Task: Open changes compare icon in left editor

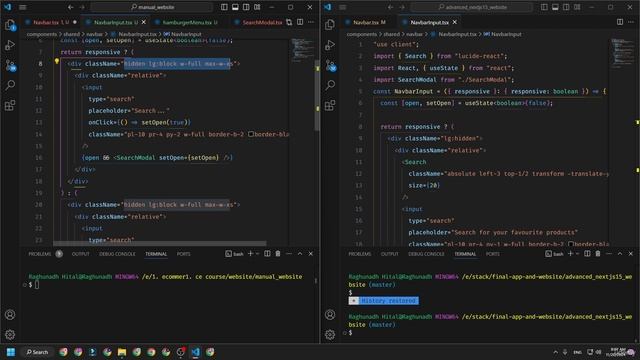Action: click(289, 22)
